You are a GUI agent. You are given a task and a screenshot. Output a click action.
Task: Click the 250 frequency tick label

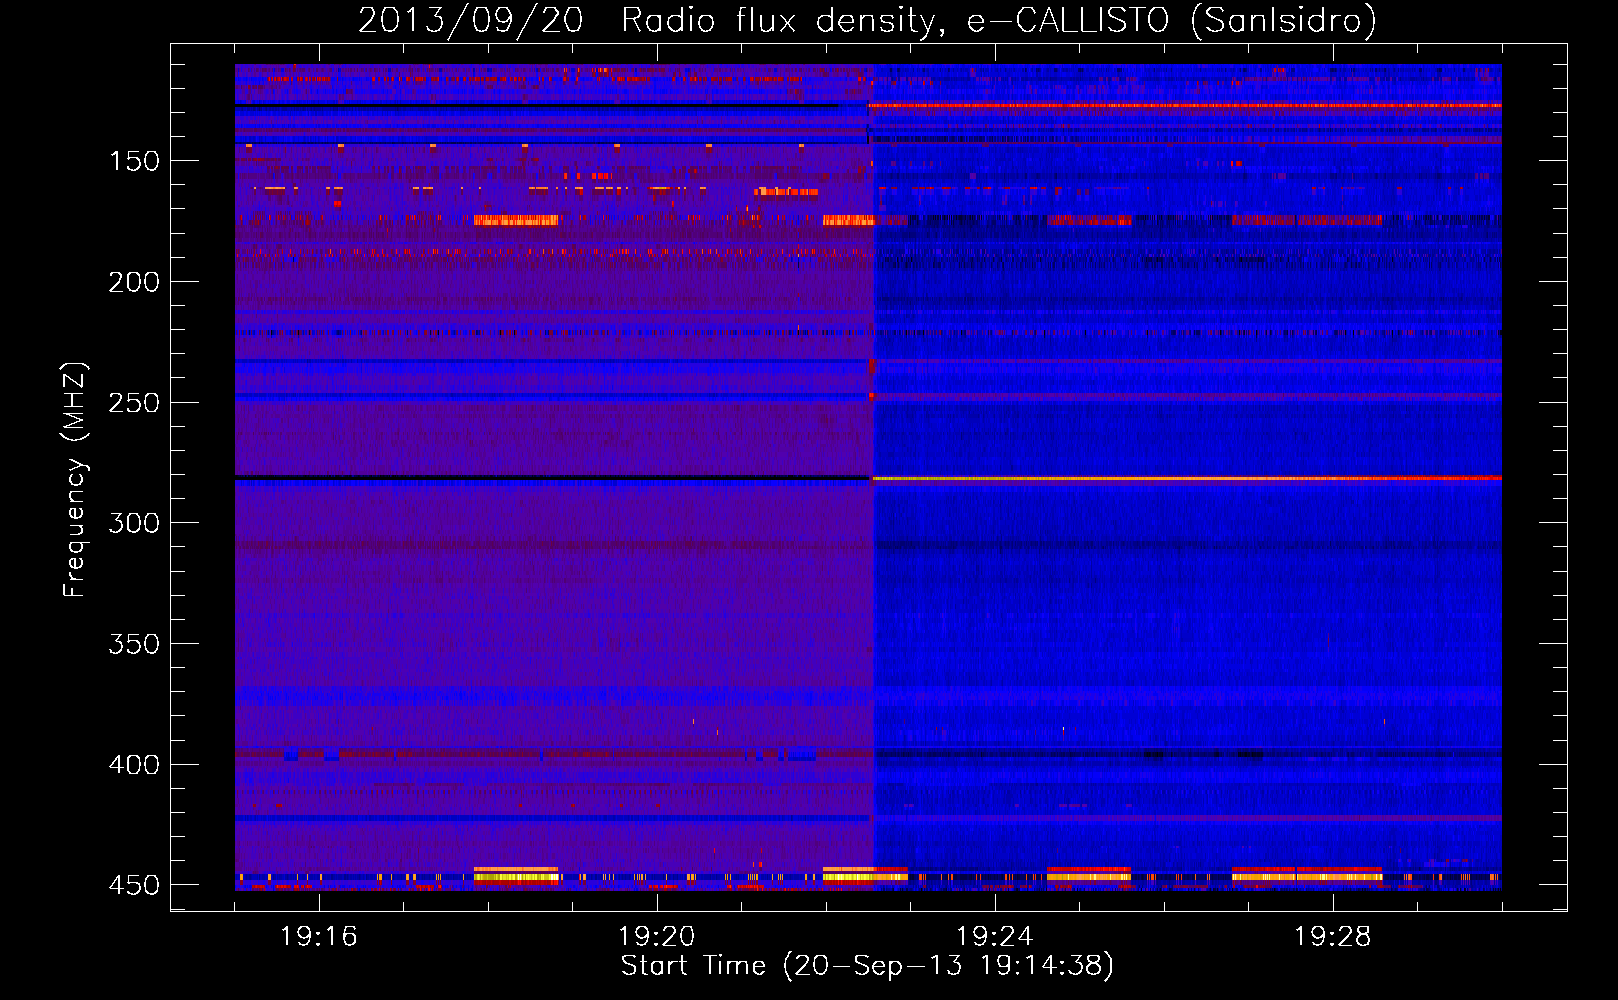pyautogui.click(x=134, y=403)
